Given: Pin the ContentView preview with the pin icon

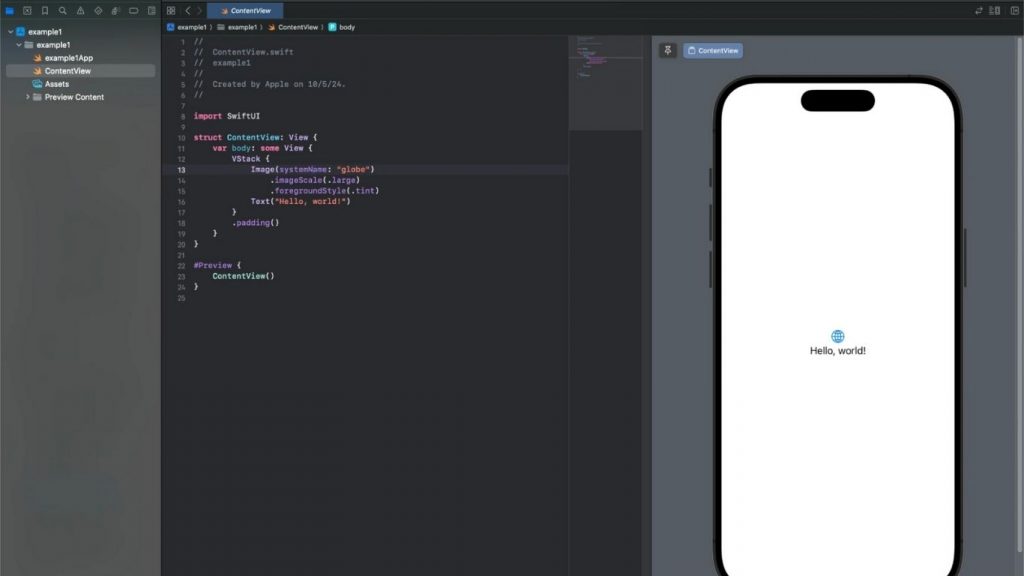Looking at the screenshot, I should [x=666, y=49].
